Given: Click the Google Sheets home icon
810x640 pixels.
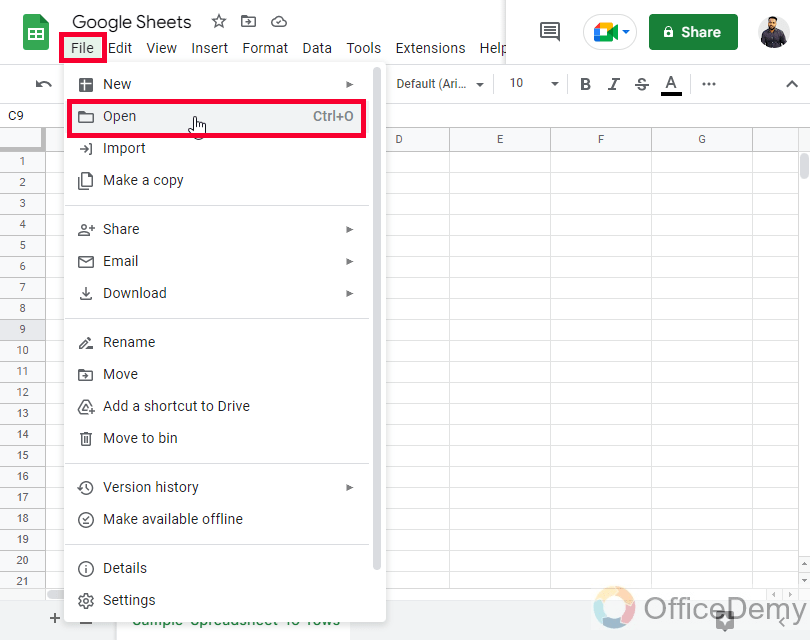Looking at the screenshot, I should 35,33.
